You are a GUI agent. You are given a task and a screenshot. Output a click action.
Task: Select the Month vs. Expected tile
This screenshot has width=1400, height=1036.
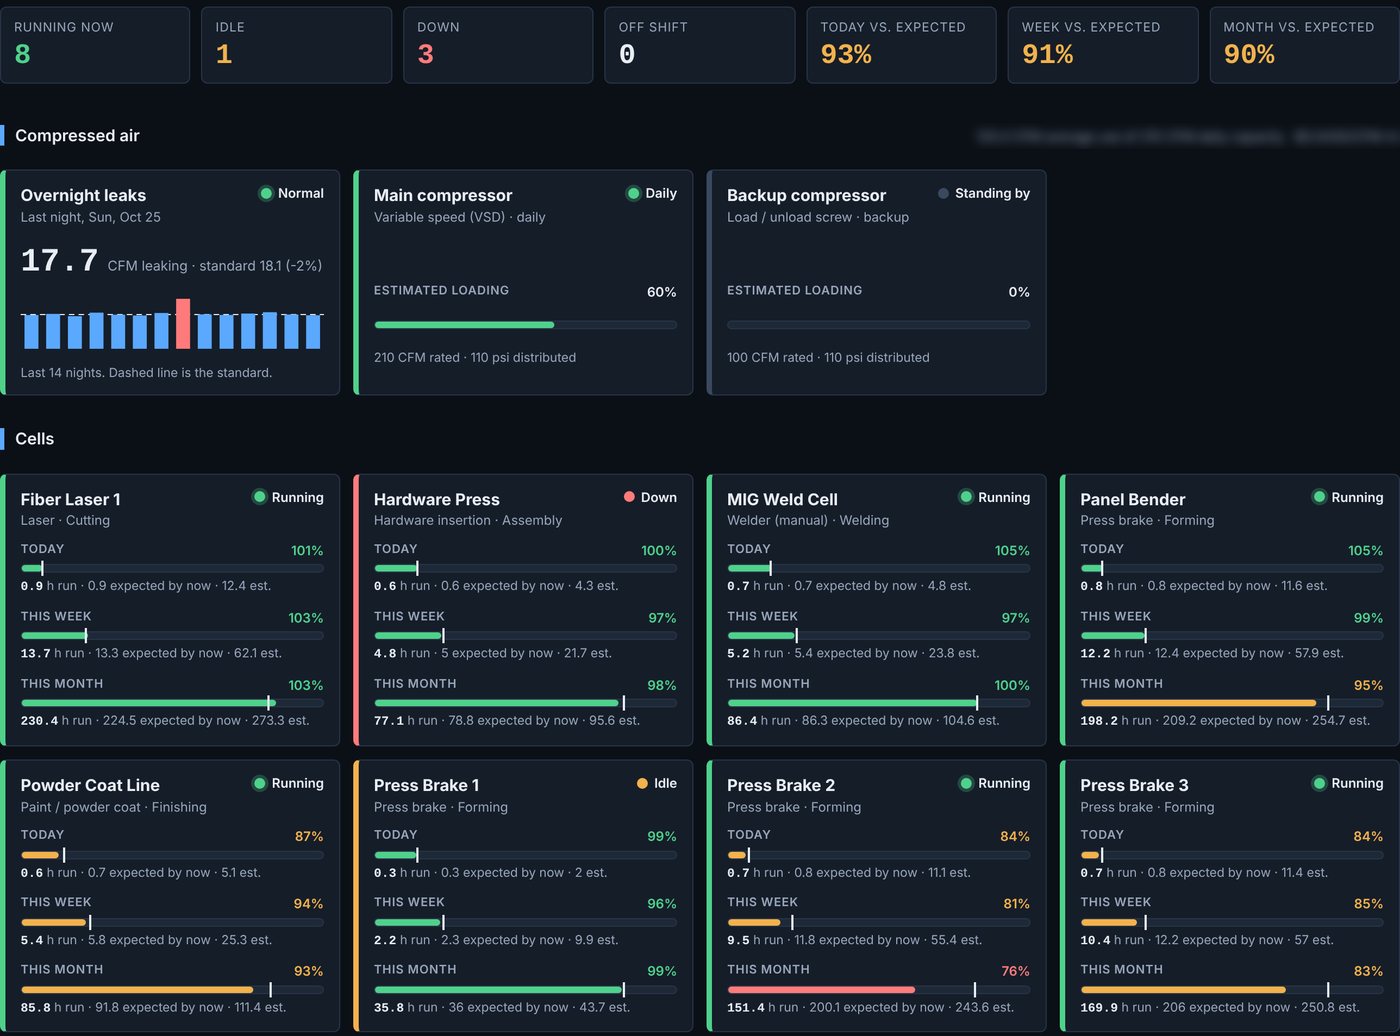click(1305, 45)
